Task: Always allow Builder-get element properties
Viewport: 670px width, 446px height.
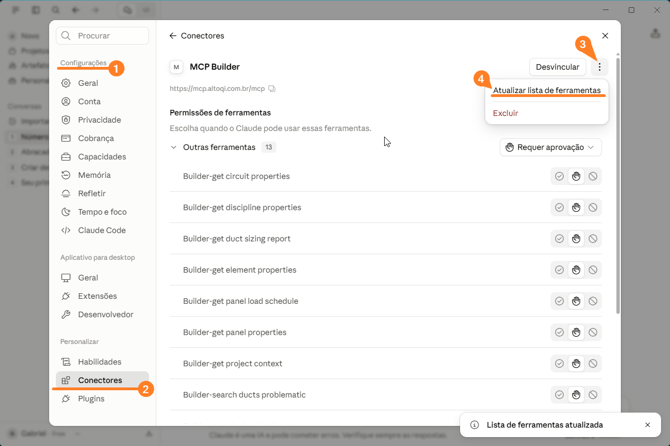Action: (559, 270)
